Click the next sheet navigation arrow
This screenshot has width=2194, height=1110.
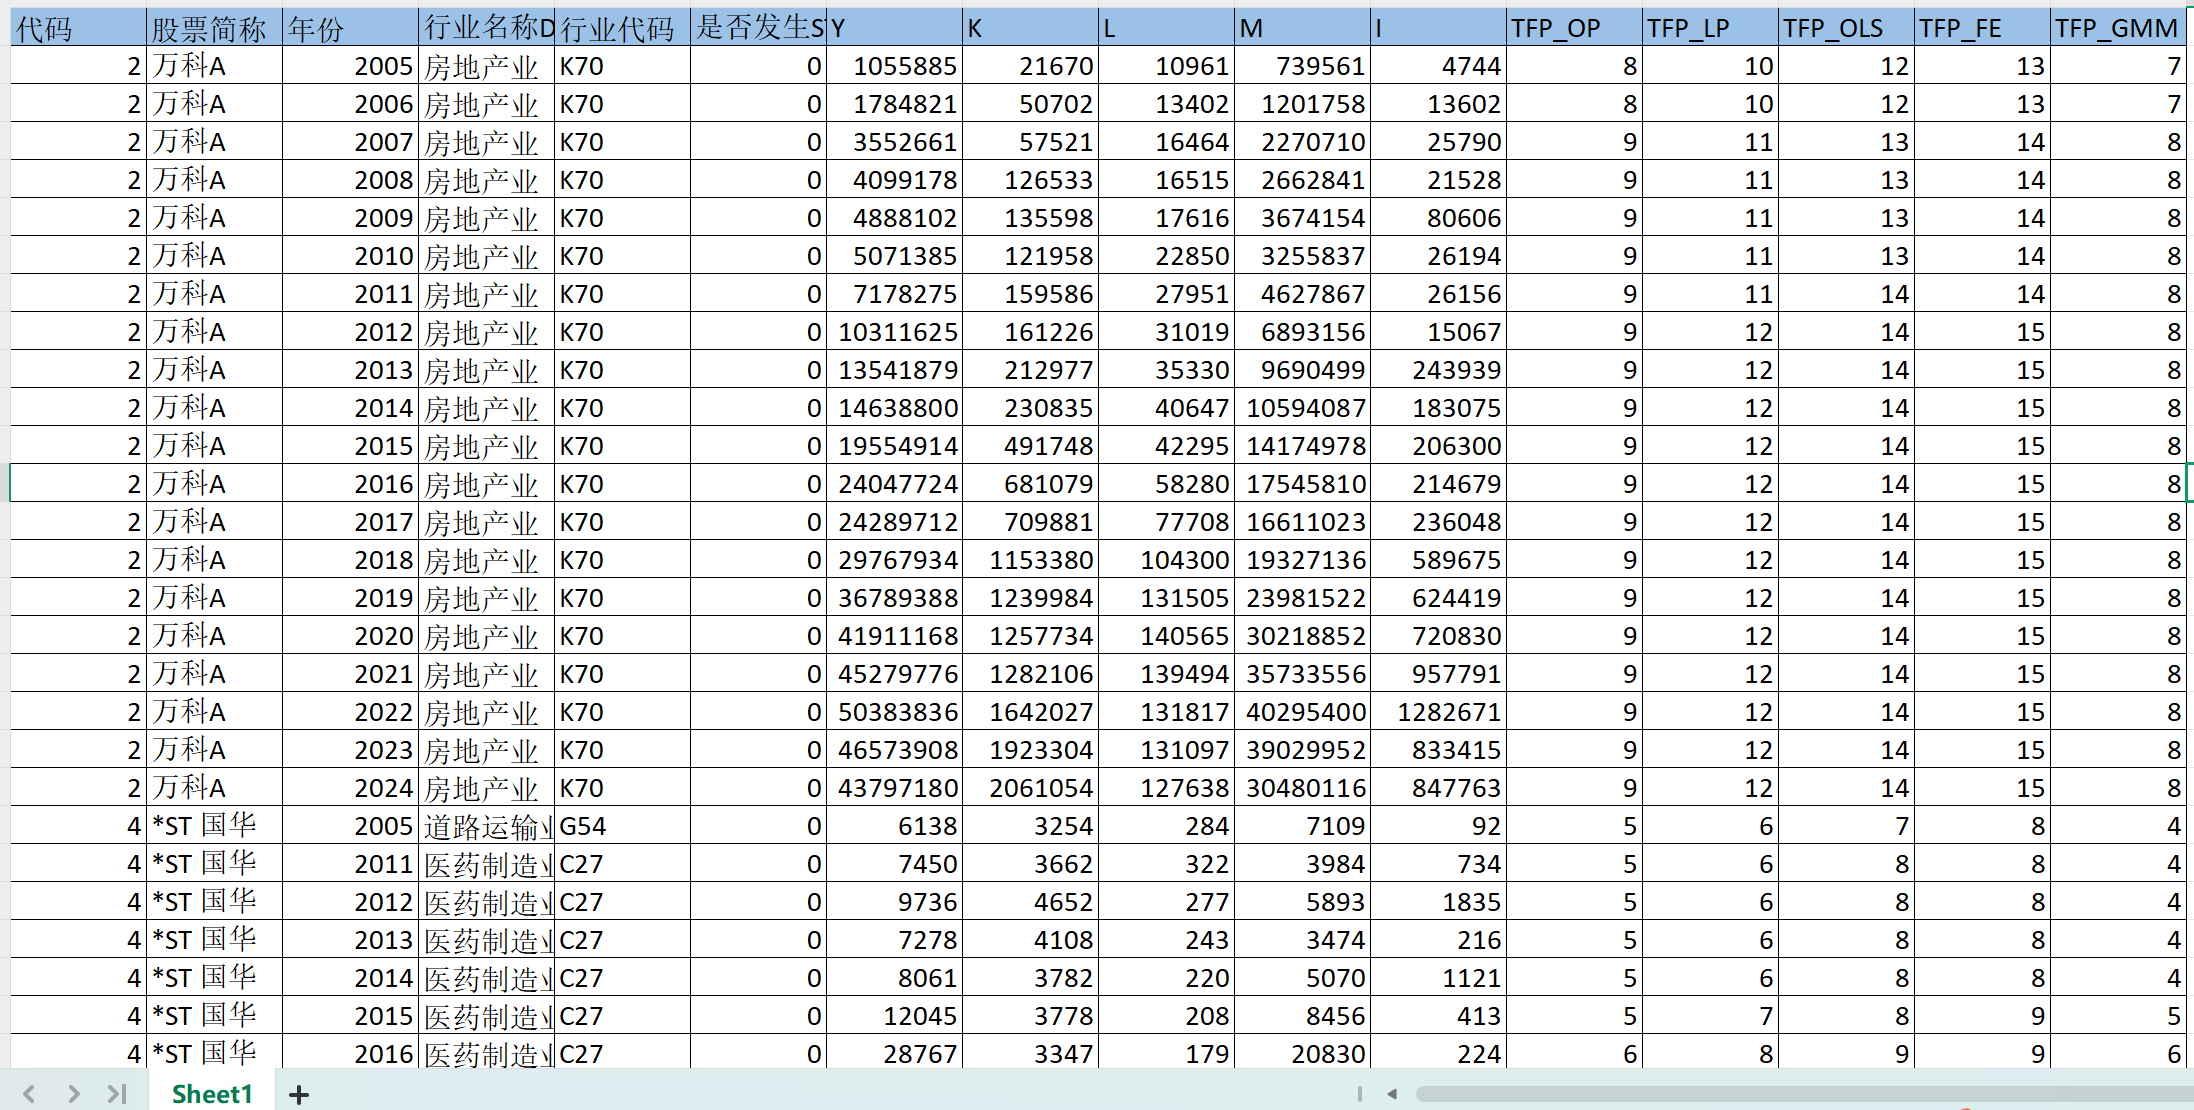74,1094
